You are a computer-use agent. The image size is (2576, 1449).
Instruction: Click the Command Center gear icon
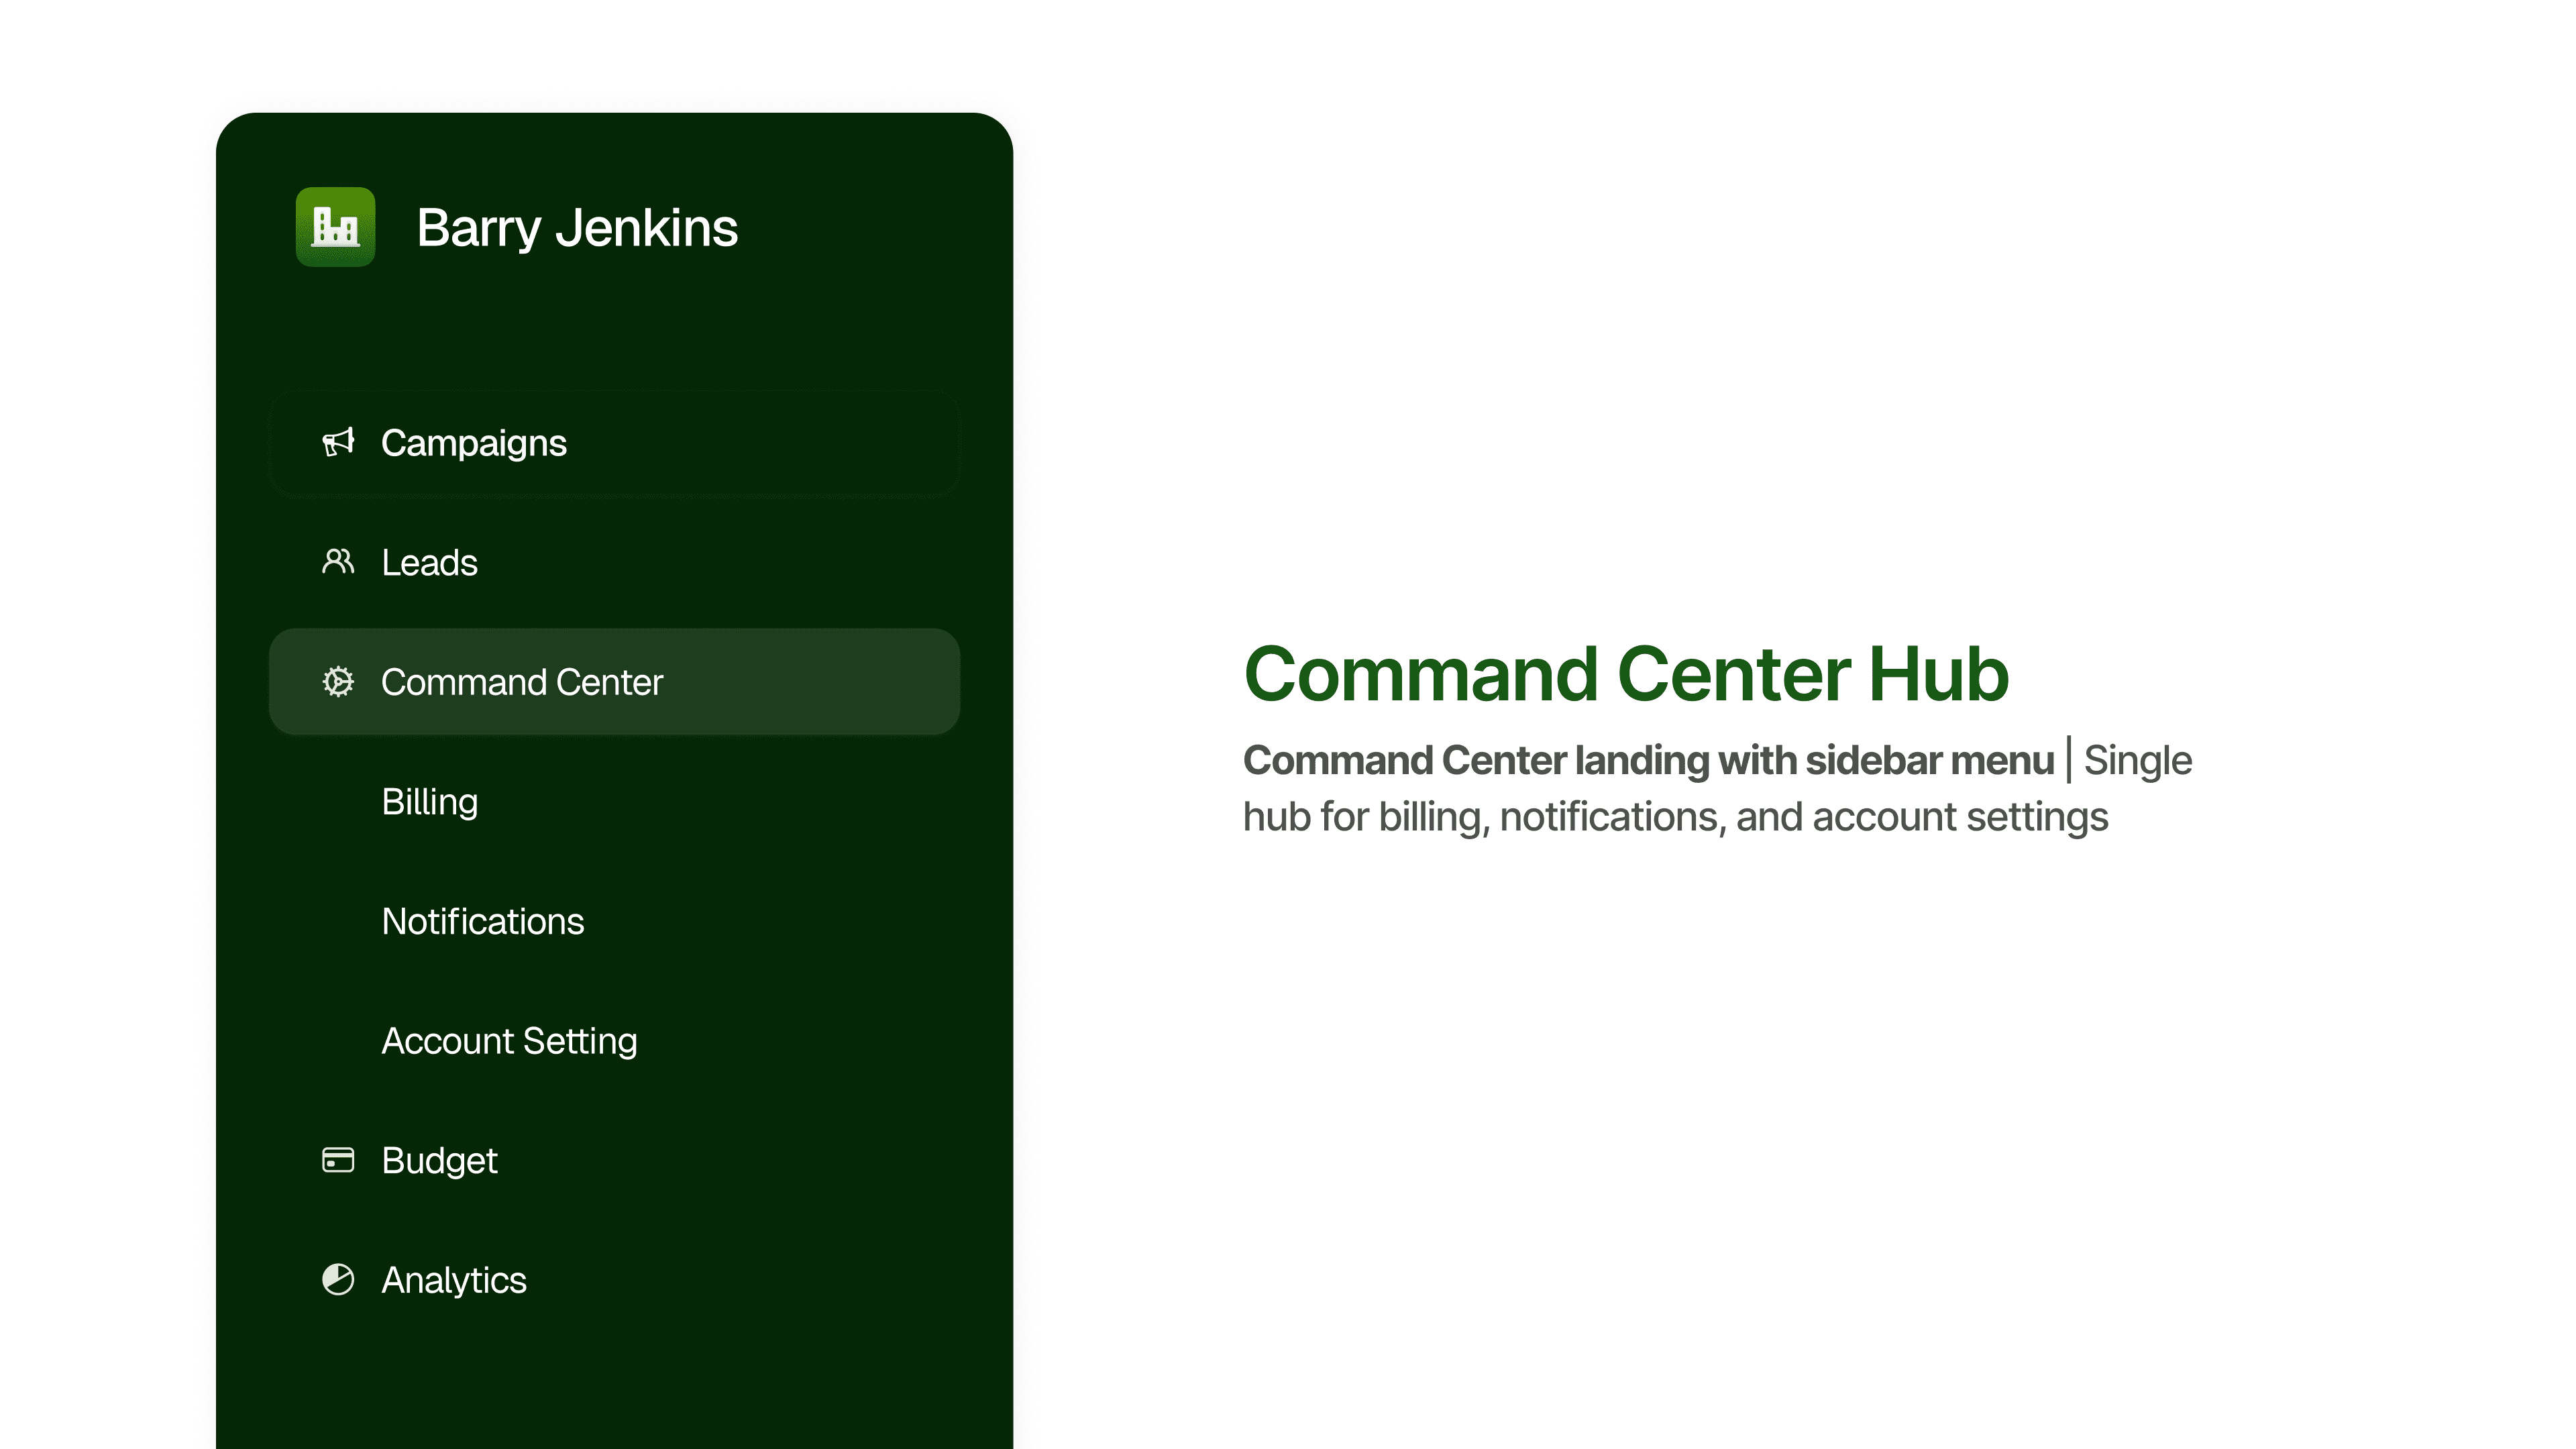pos(338,682)
